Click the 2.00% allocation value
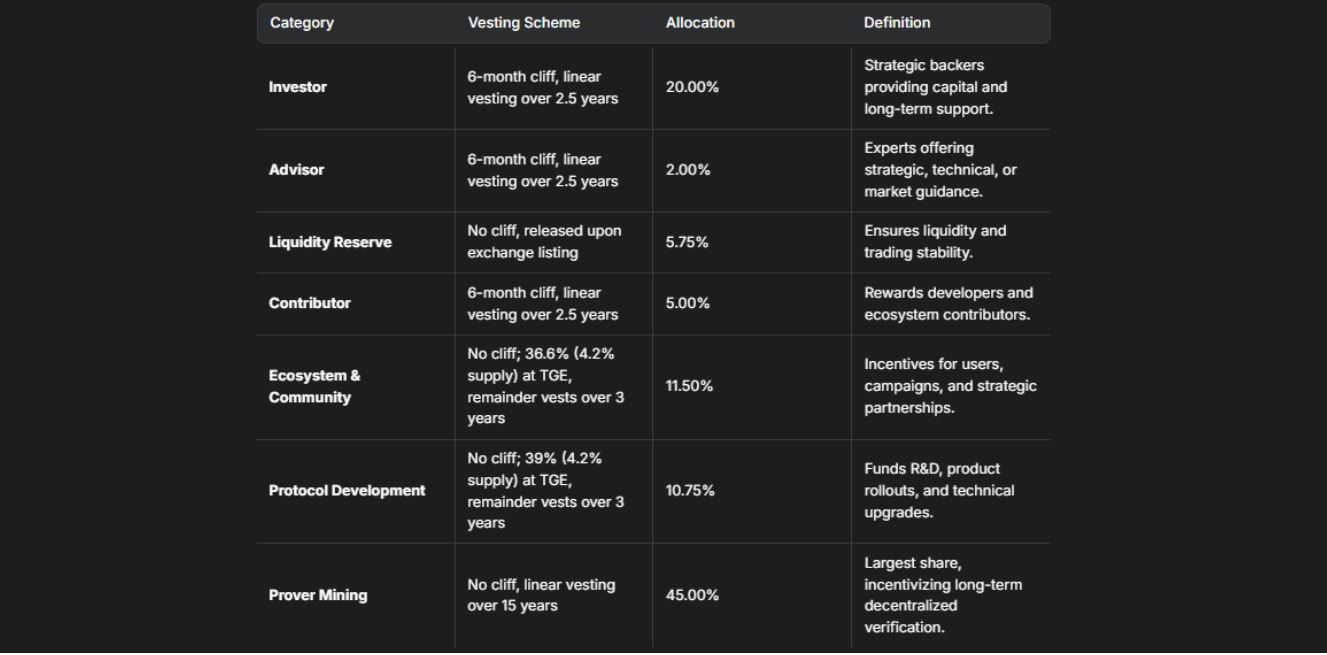Image resolution: width=1327 pixels, height=655 pixels. click(688, 170)
